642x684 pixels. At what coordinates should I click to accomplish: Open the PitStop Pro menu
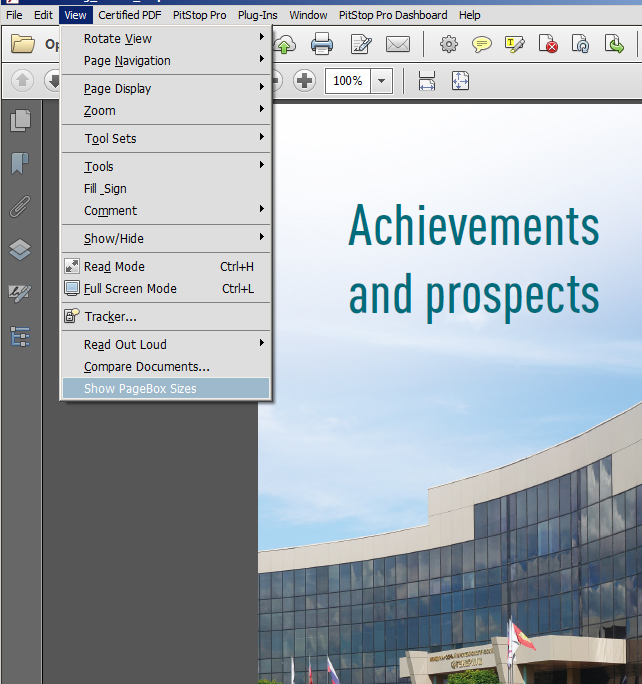click(198, 15)
